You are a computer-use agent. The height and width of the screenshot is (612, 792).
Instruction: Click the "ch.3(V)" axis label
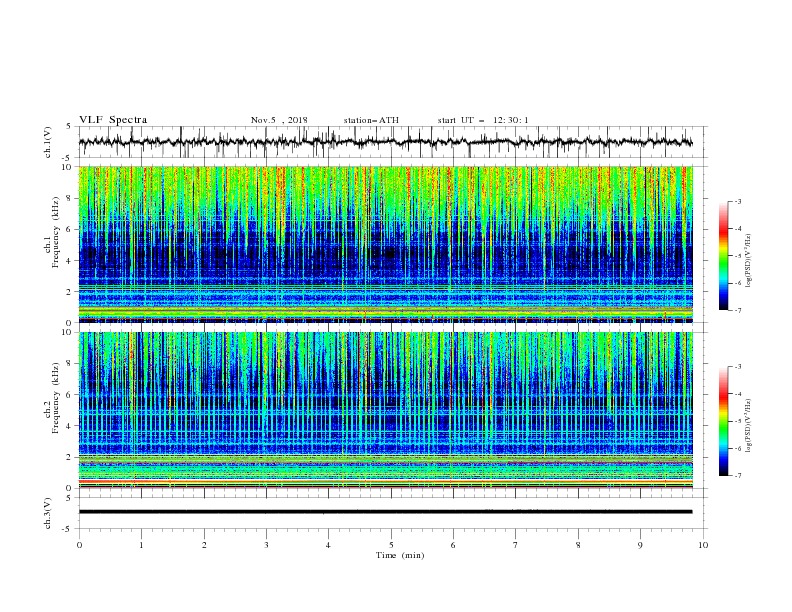48,513
